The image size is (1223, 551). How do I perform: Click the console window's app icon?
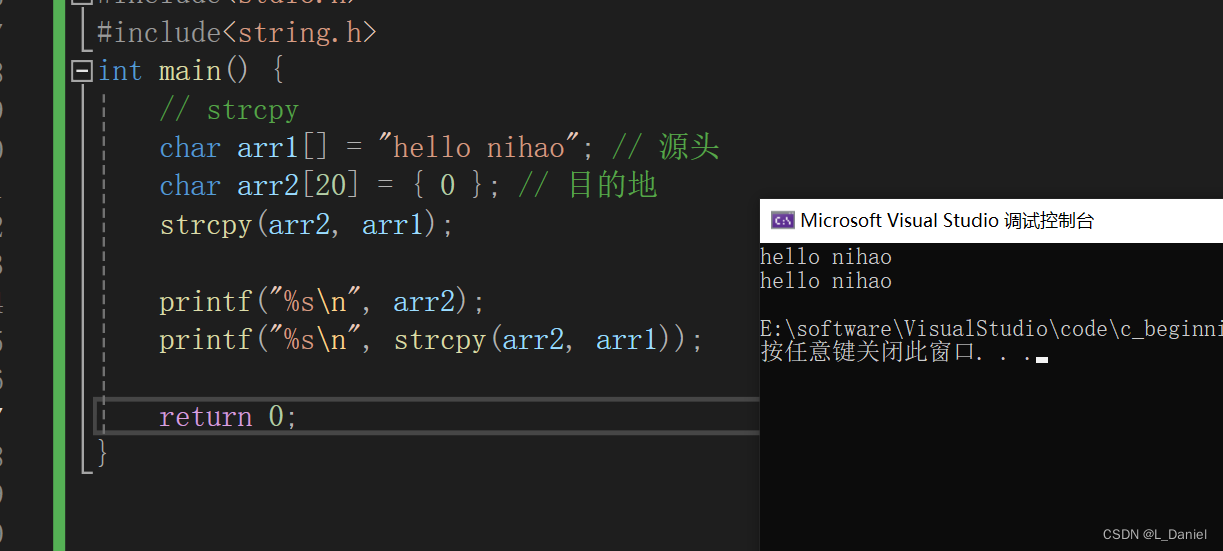tap(783, 221)
